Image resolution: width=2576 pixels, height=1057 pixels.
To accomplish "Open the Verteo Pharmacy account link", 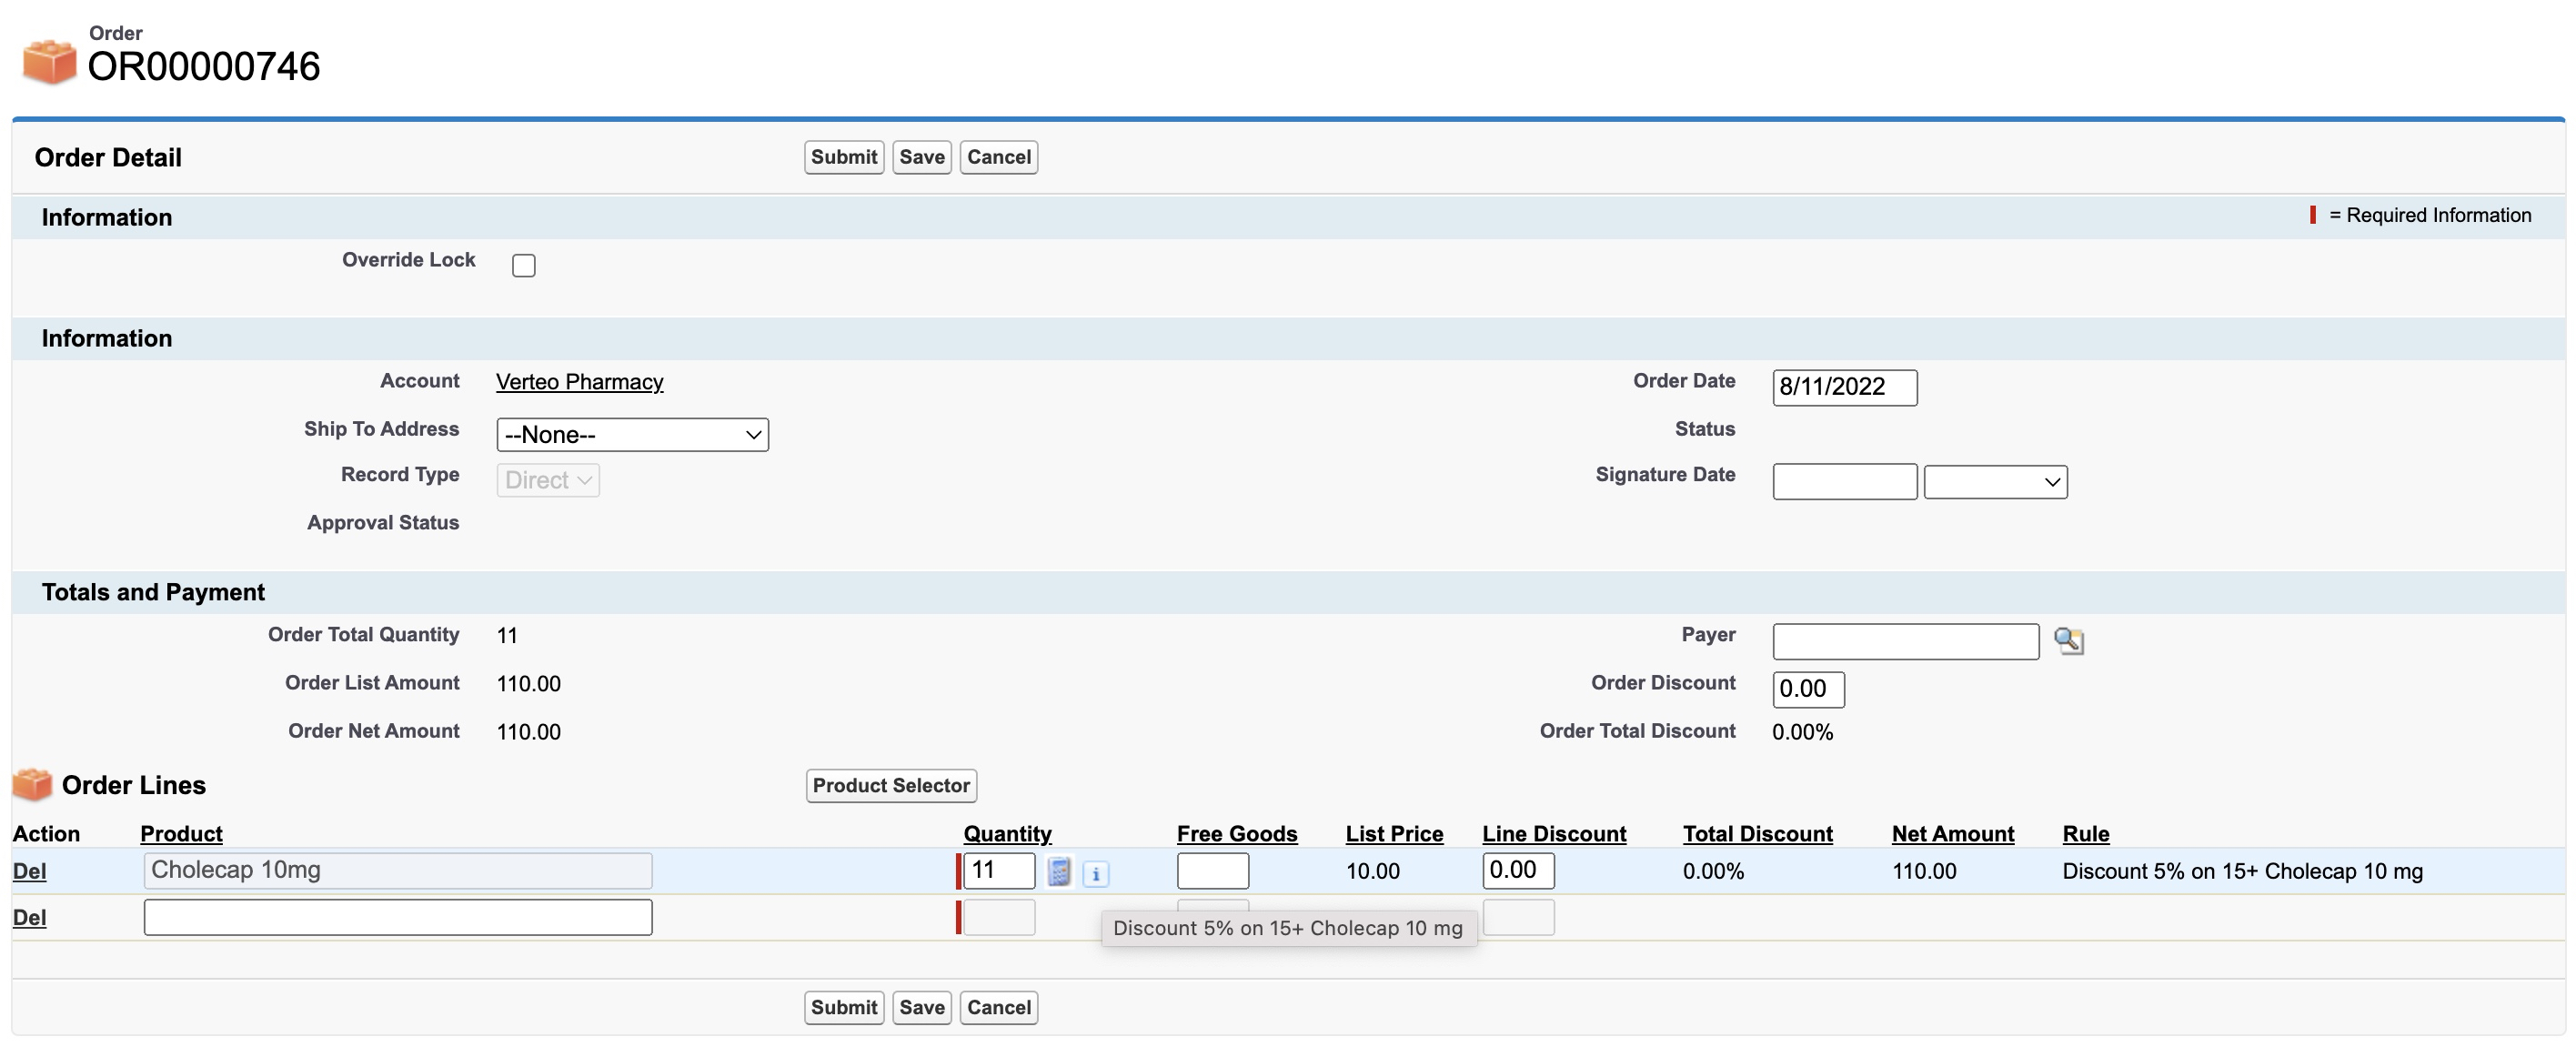I will click(x=579, y=382).
